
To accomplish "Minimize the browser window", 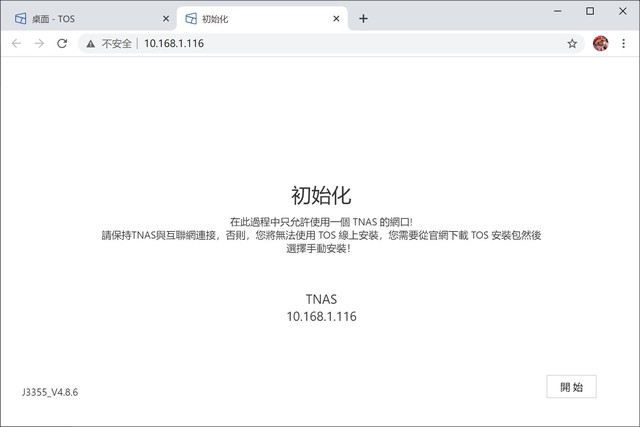I will pos(558,11).
